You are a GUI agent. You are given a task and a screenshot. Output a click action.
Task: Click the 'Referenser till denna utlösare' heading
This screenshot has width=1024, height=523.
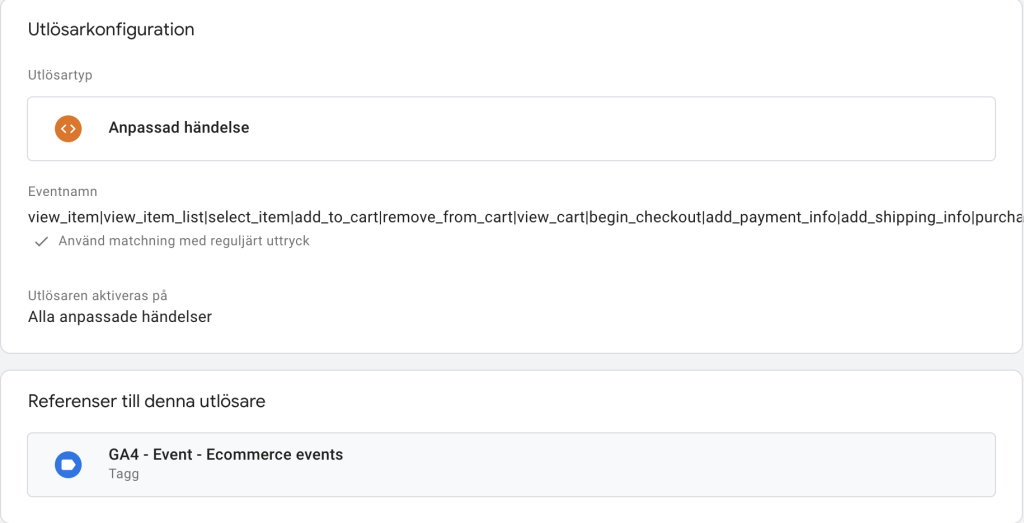coord(146,401)
